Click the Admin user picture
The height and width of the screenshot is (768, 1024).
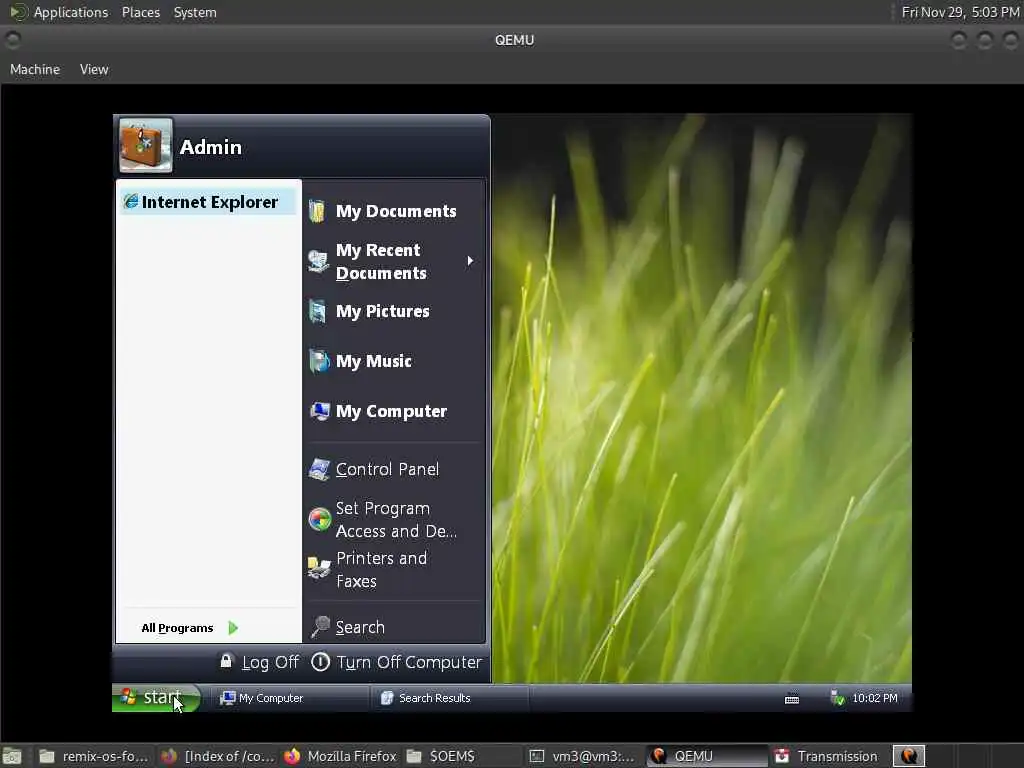click(x=146, y=145)
